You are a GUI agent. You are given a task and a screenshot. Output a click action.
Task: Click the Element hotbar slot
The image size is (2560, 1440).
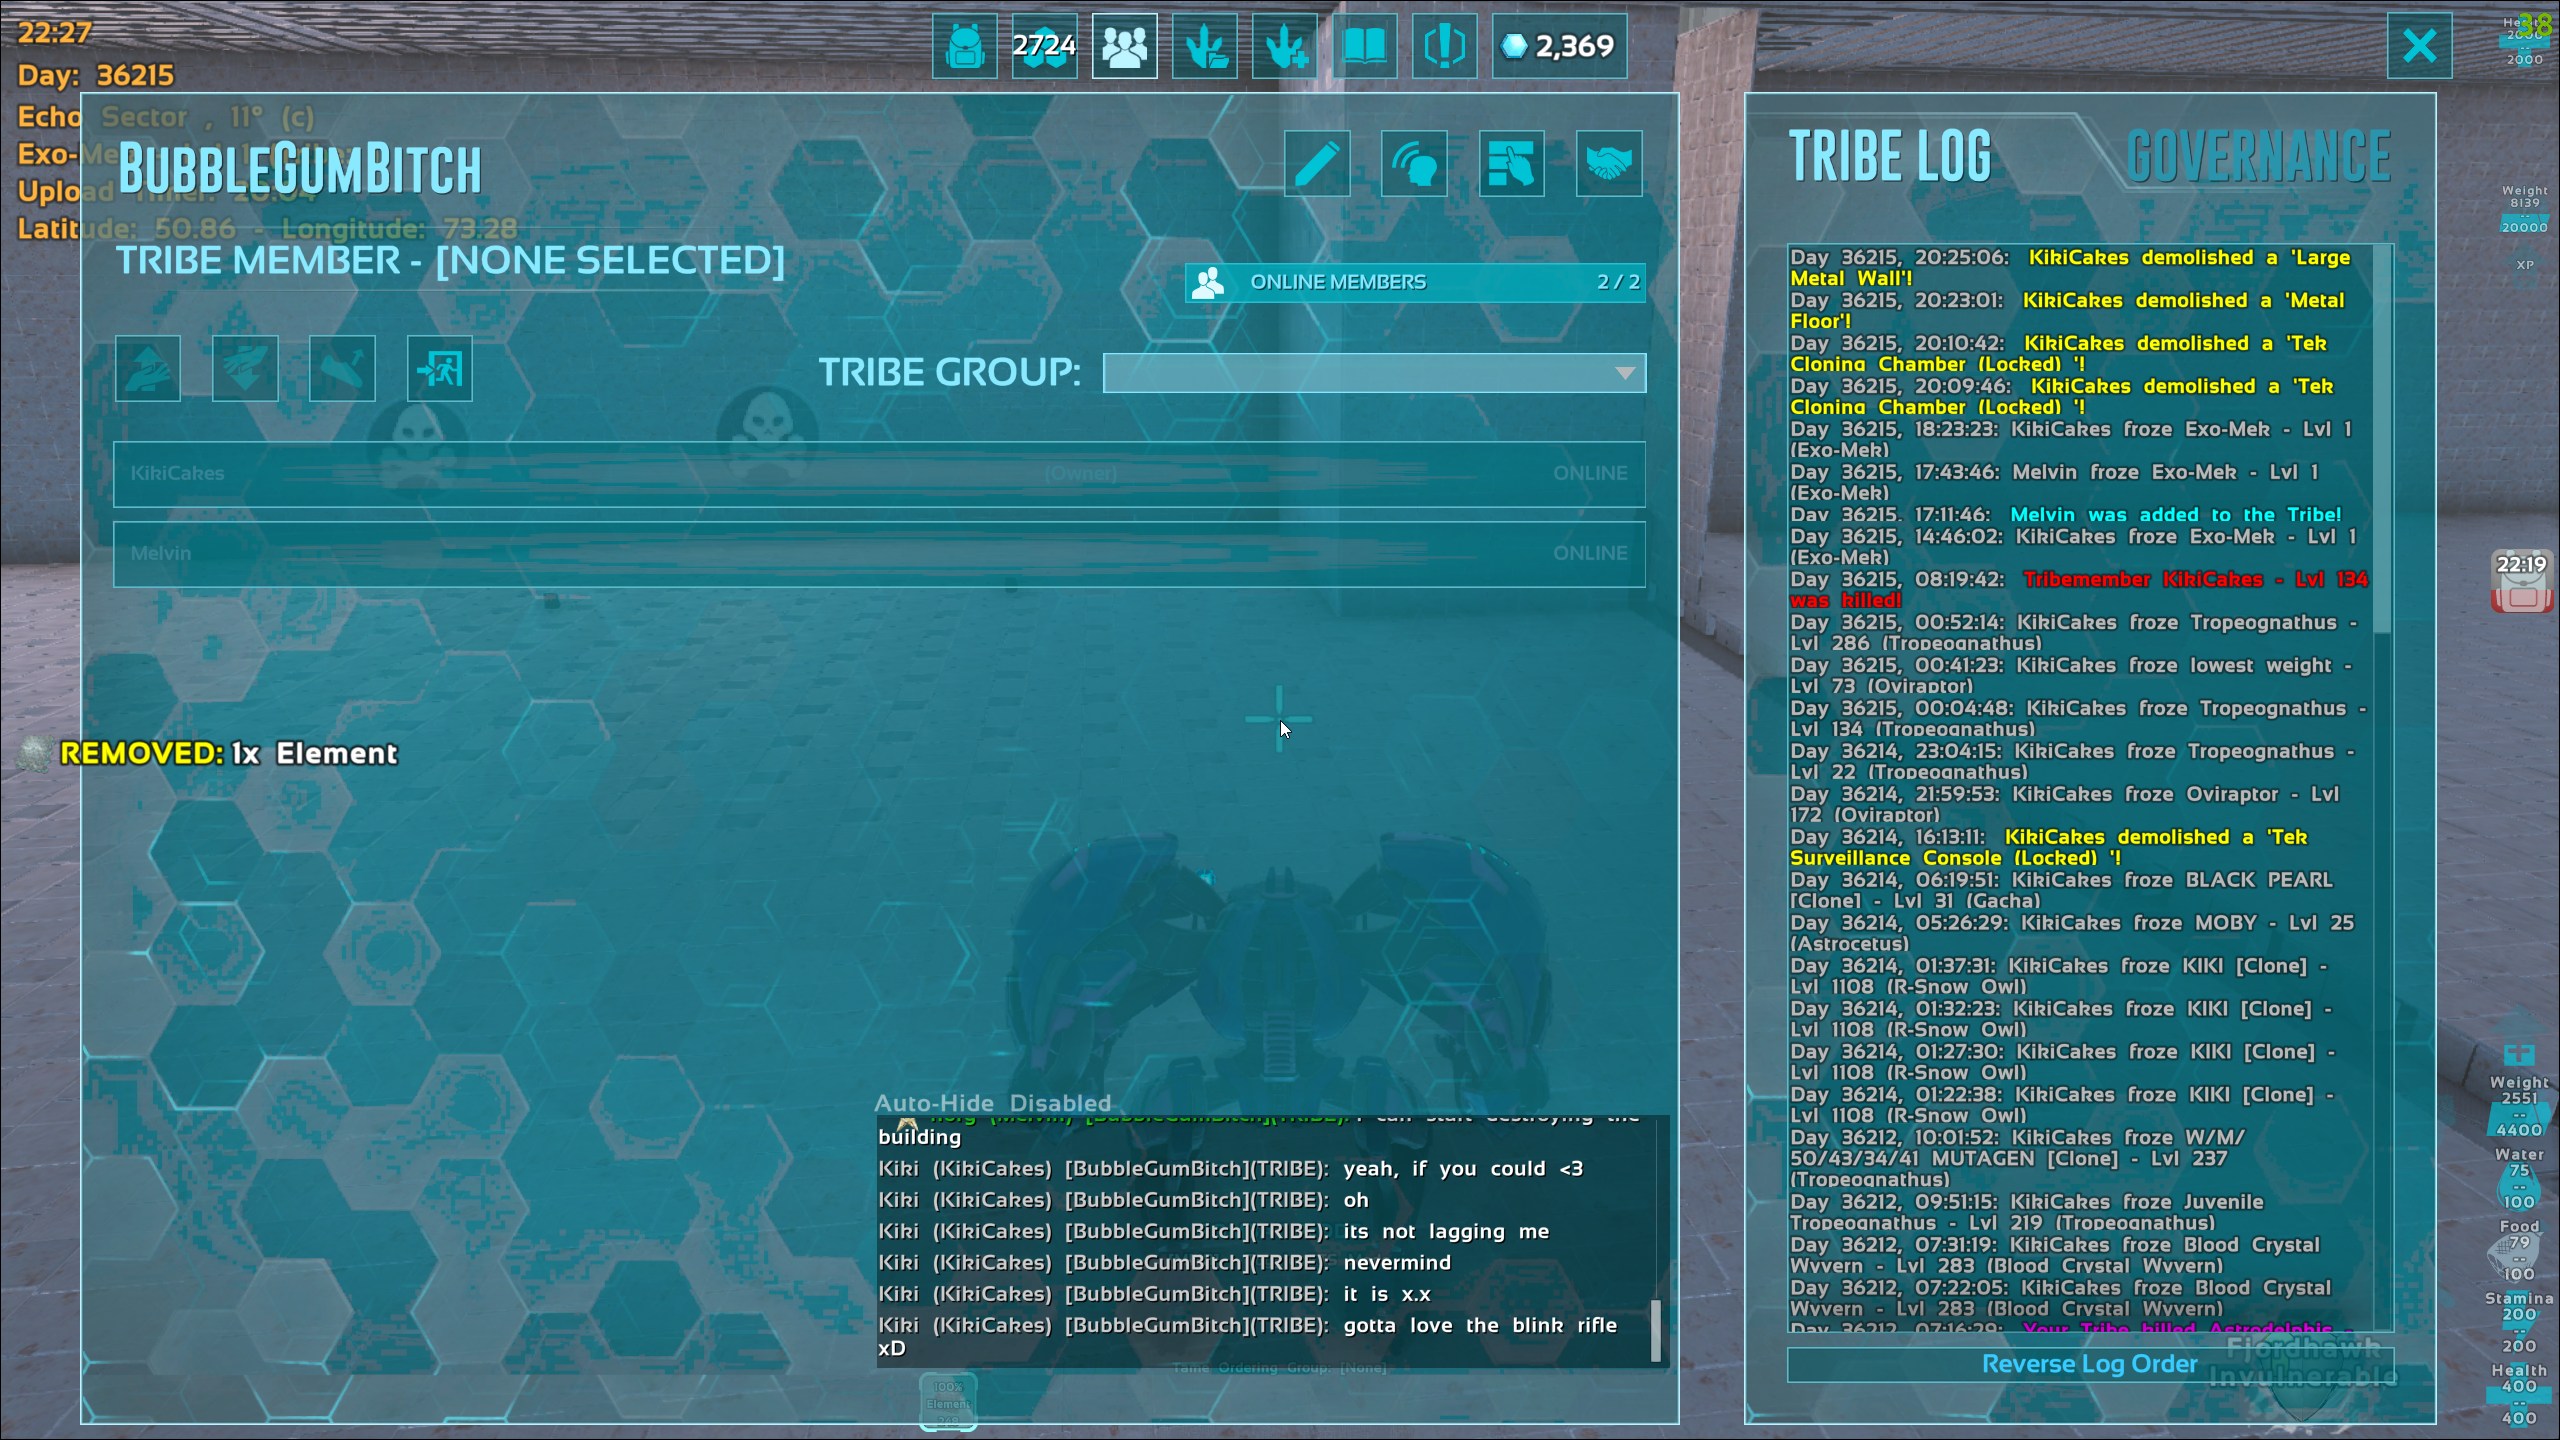948,1400
